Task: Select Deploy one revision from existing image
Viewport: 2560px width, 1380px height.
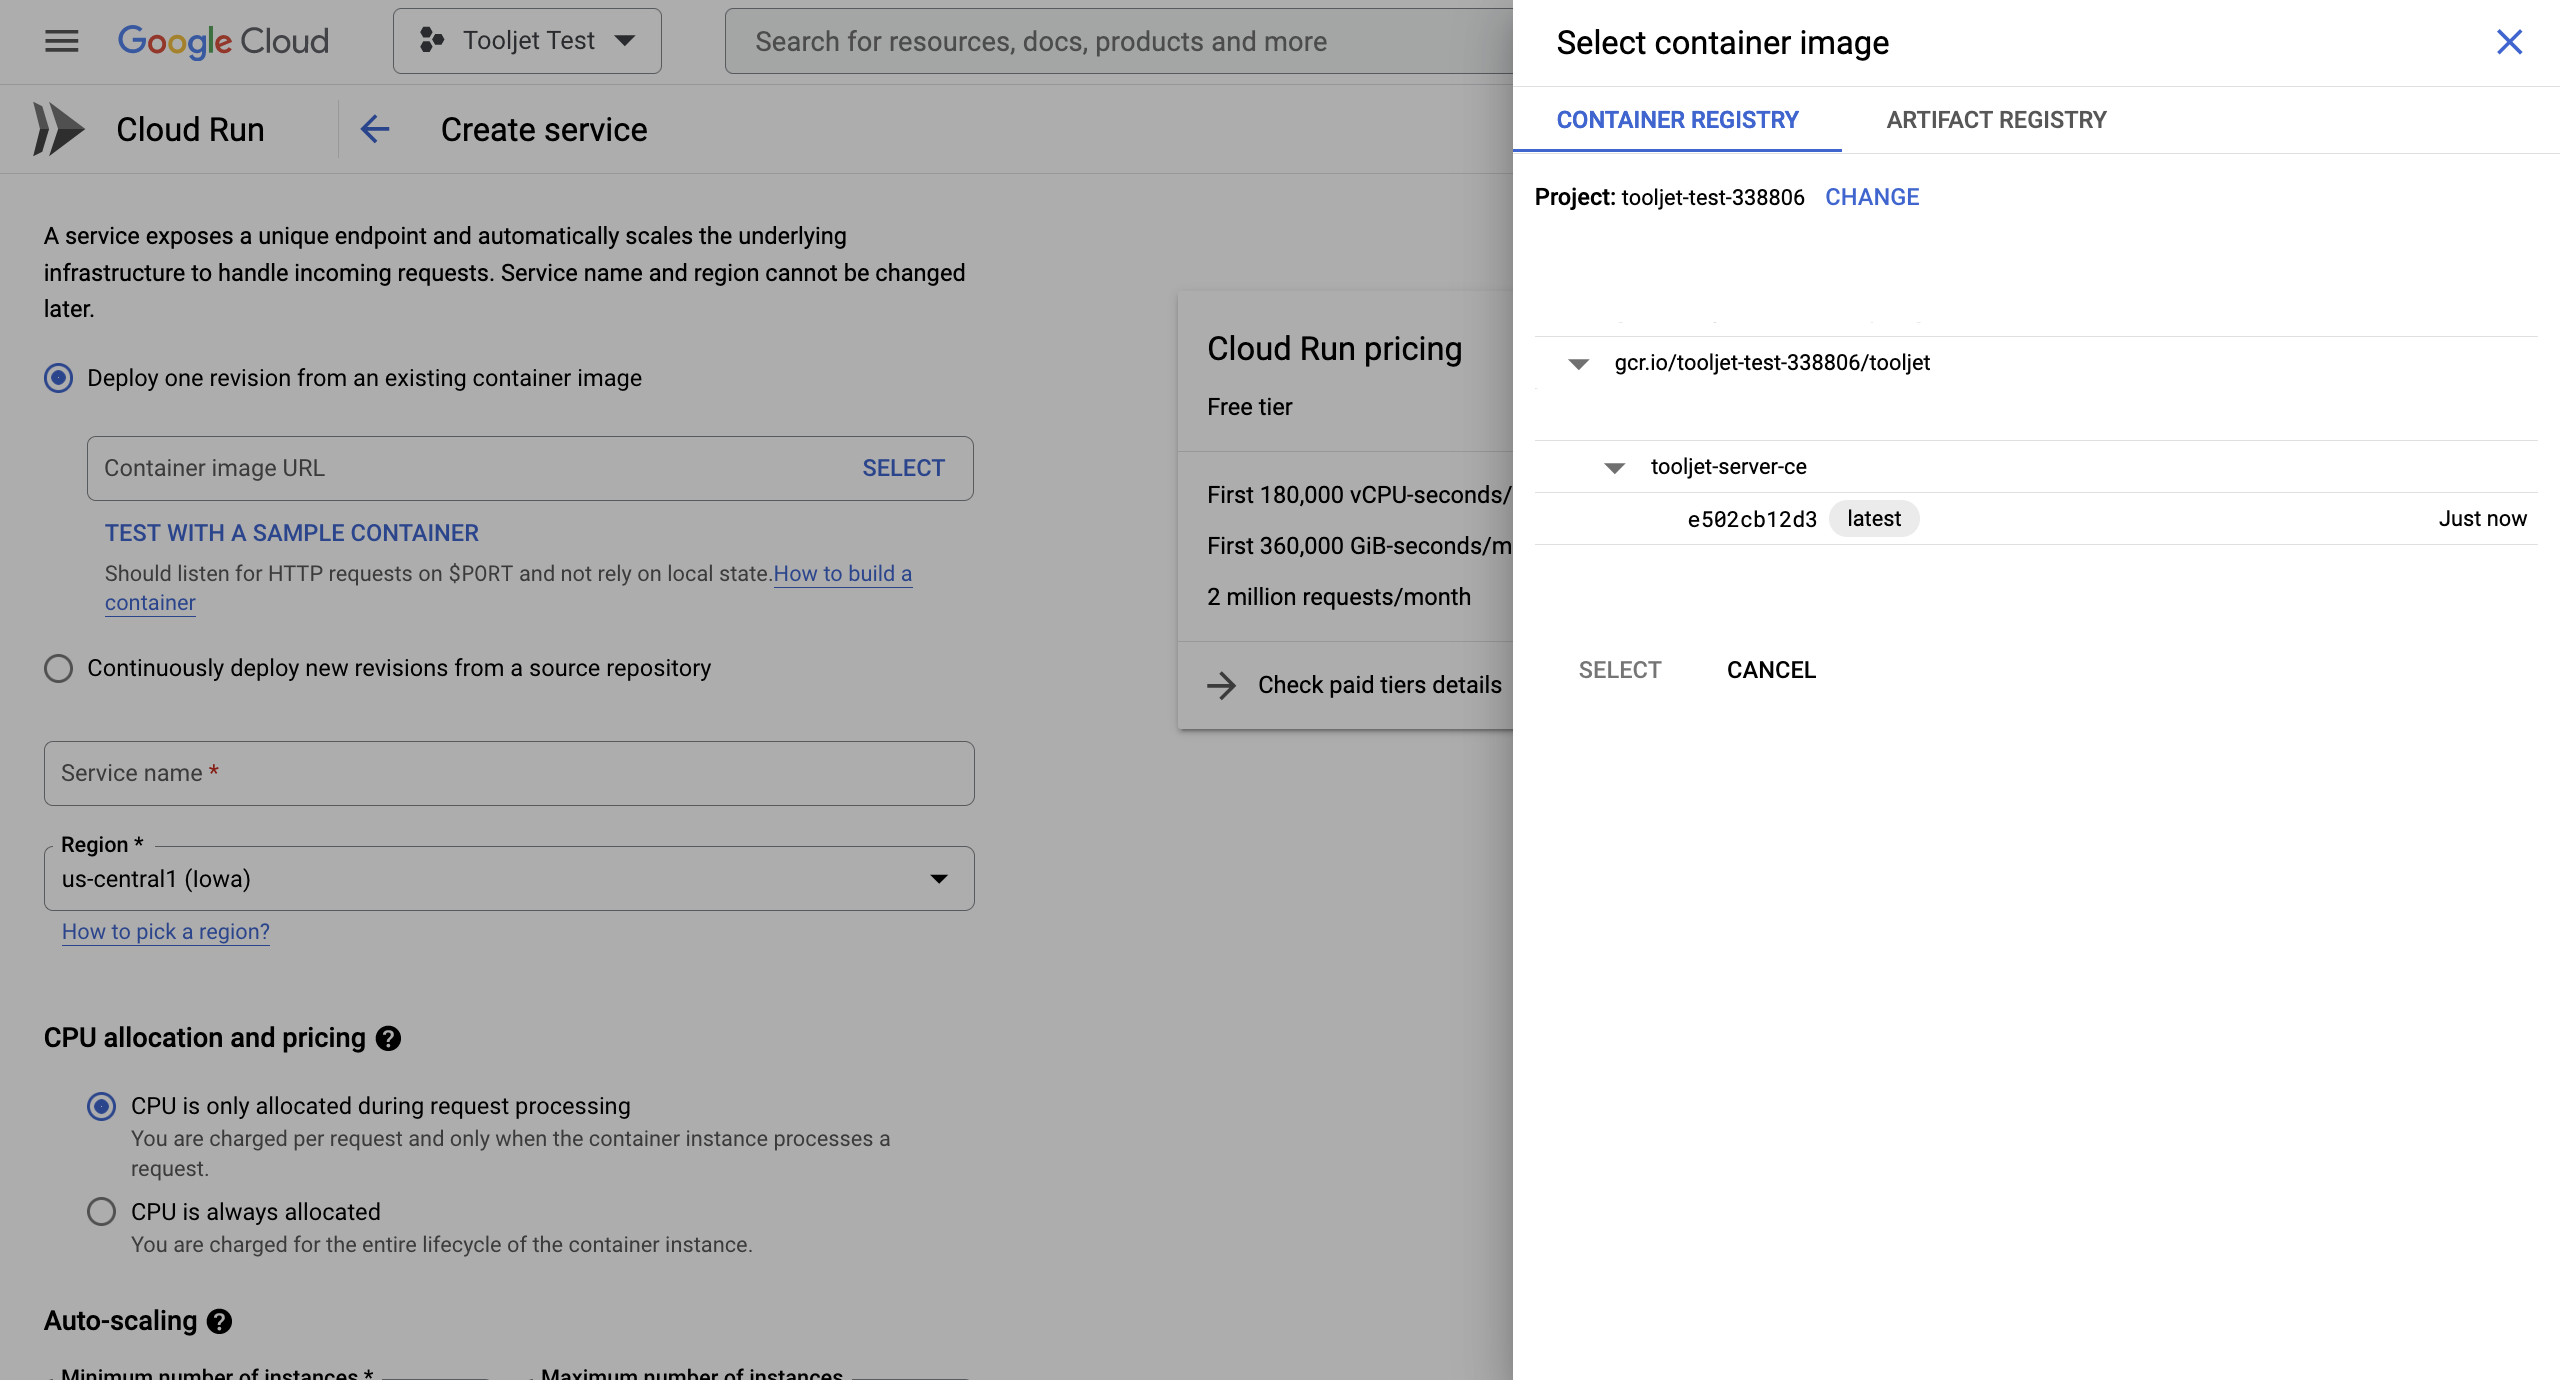Action: 59,378
